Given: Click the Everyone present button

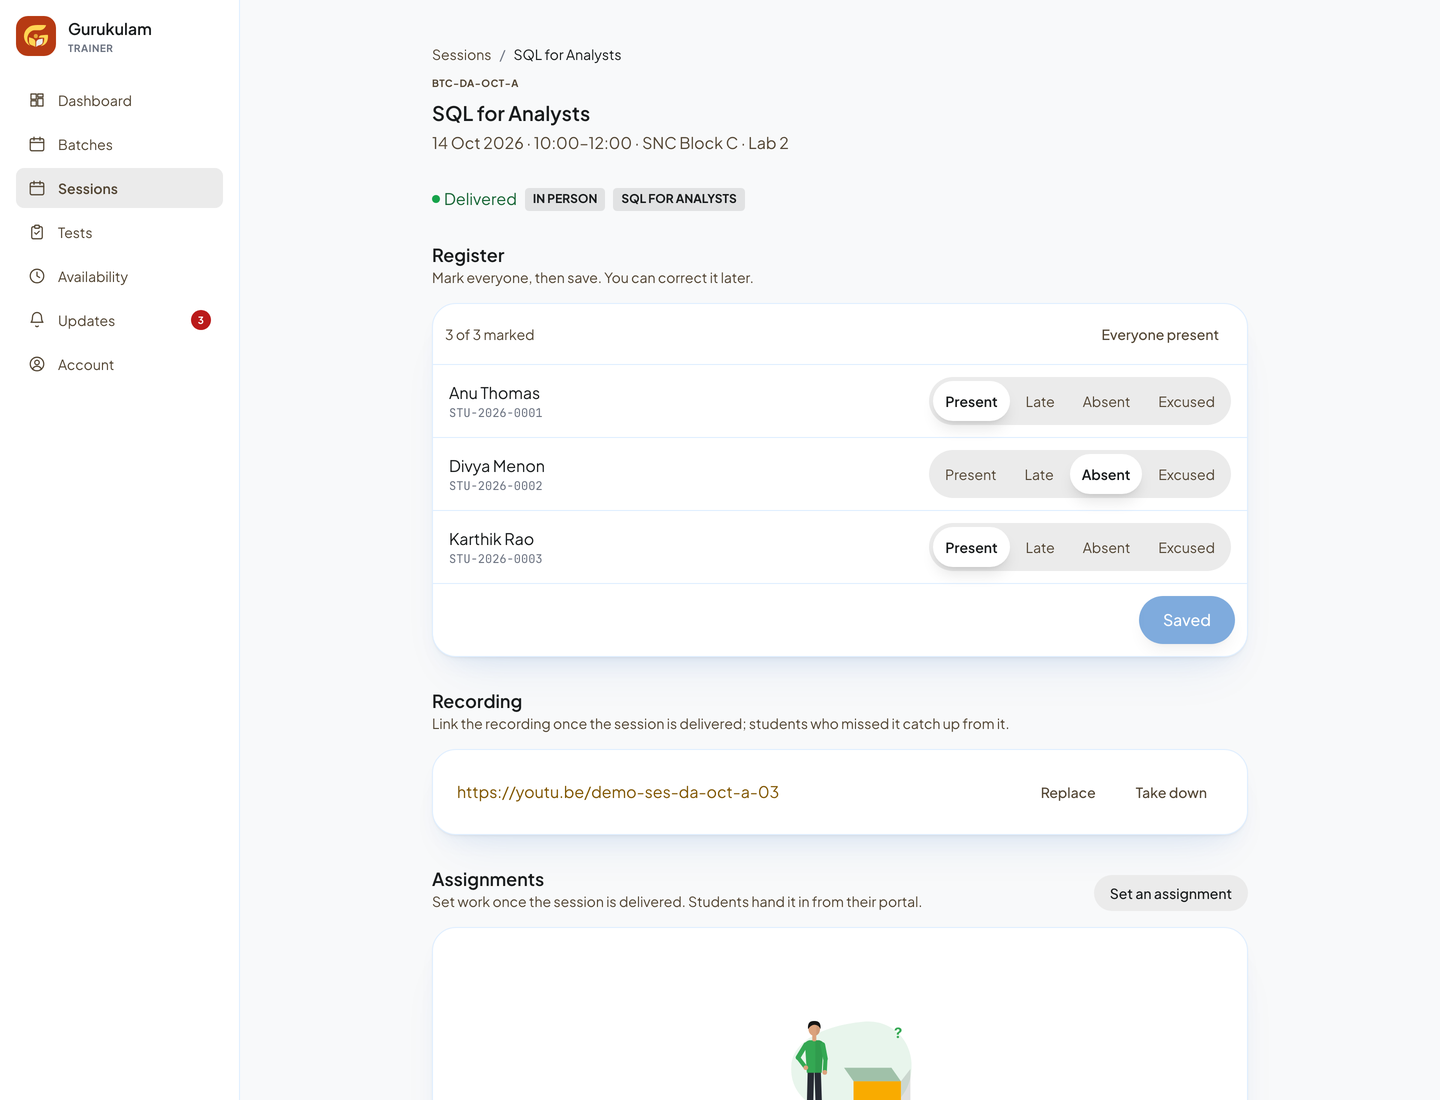Looking at the screenshot, I should (1160, 334).
